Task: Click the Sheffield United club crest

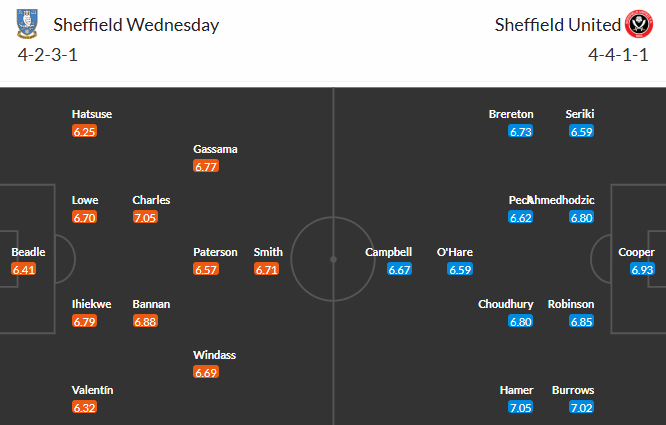Action: click(x=637, y=25)
